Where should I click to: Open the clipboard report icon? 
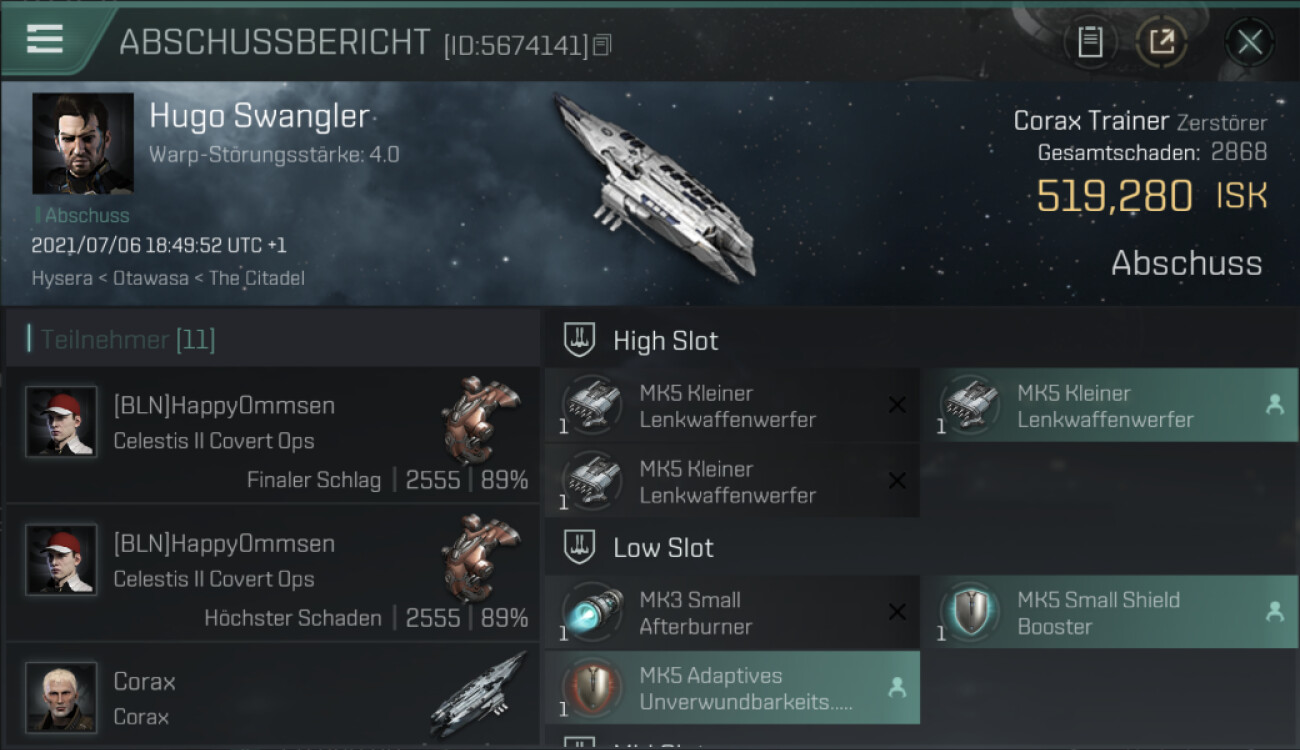pos(1090,42)
